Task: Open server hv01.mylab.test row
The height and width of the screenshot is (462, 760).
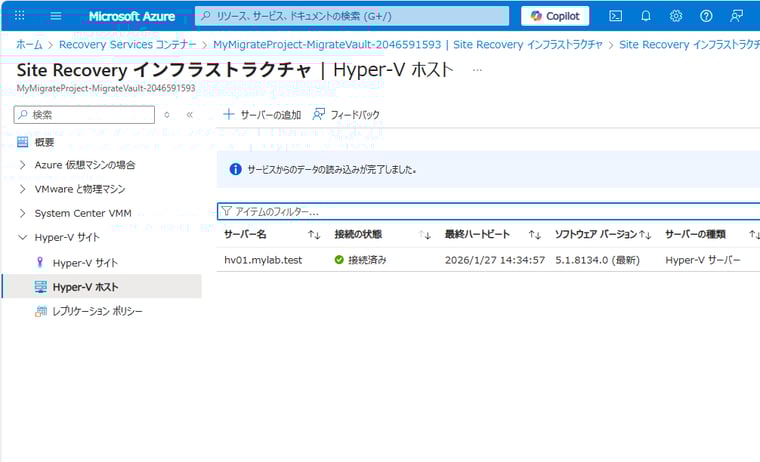Action: 263,260
